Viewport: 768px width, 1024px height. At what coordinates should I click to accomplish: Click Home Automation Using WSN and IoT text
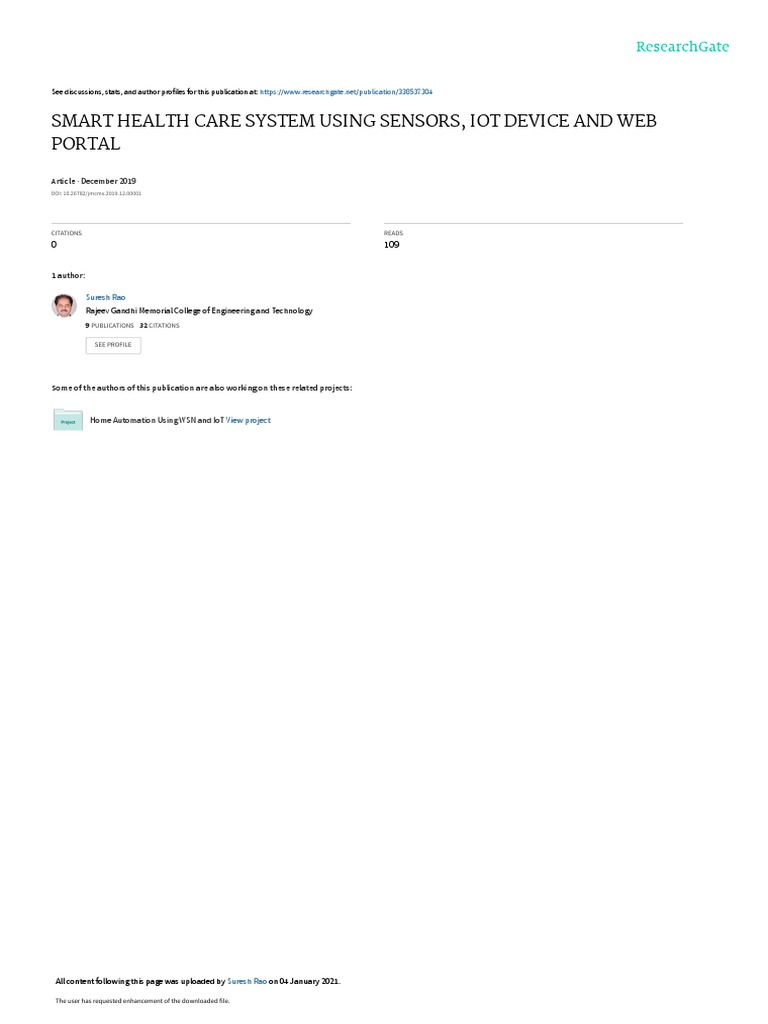[x=157, y=421]
